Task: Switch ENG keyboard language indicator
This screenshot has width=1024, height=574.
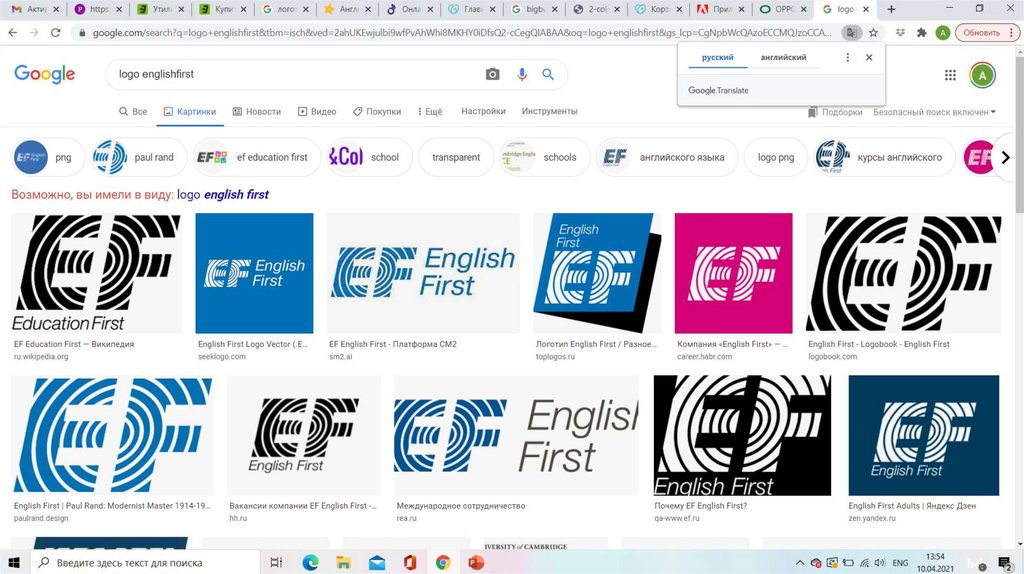Action: 901,562
